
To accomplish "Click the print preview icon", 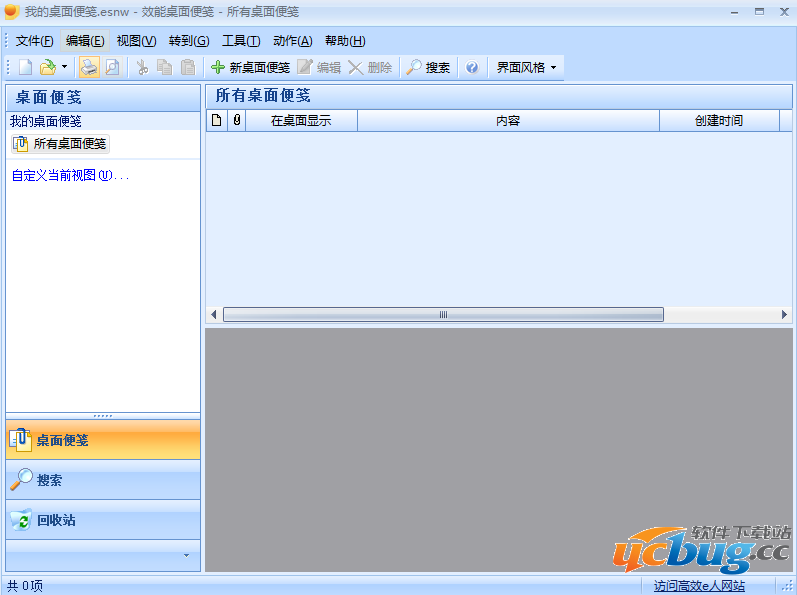I will coord(112,67).
